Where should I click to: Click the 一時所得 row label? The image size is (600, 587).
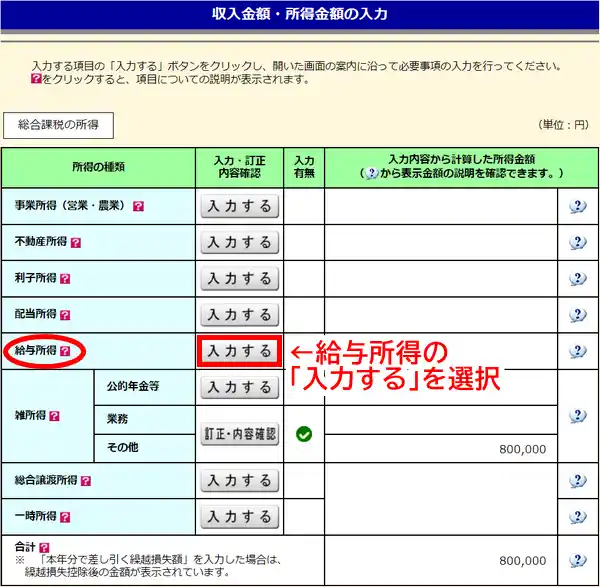(36, 516)
